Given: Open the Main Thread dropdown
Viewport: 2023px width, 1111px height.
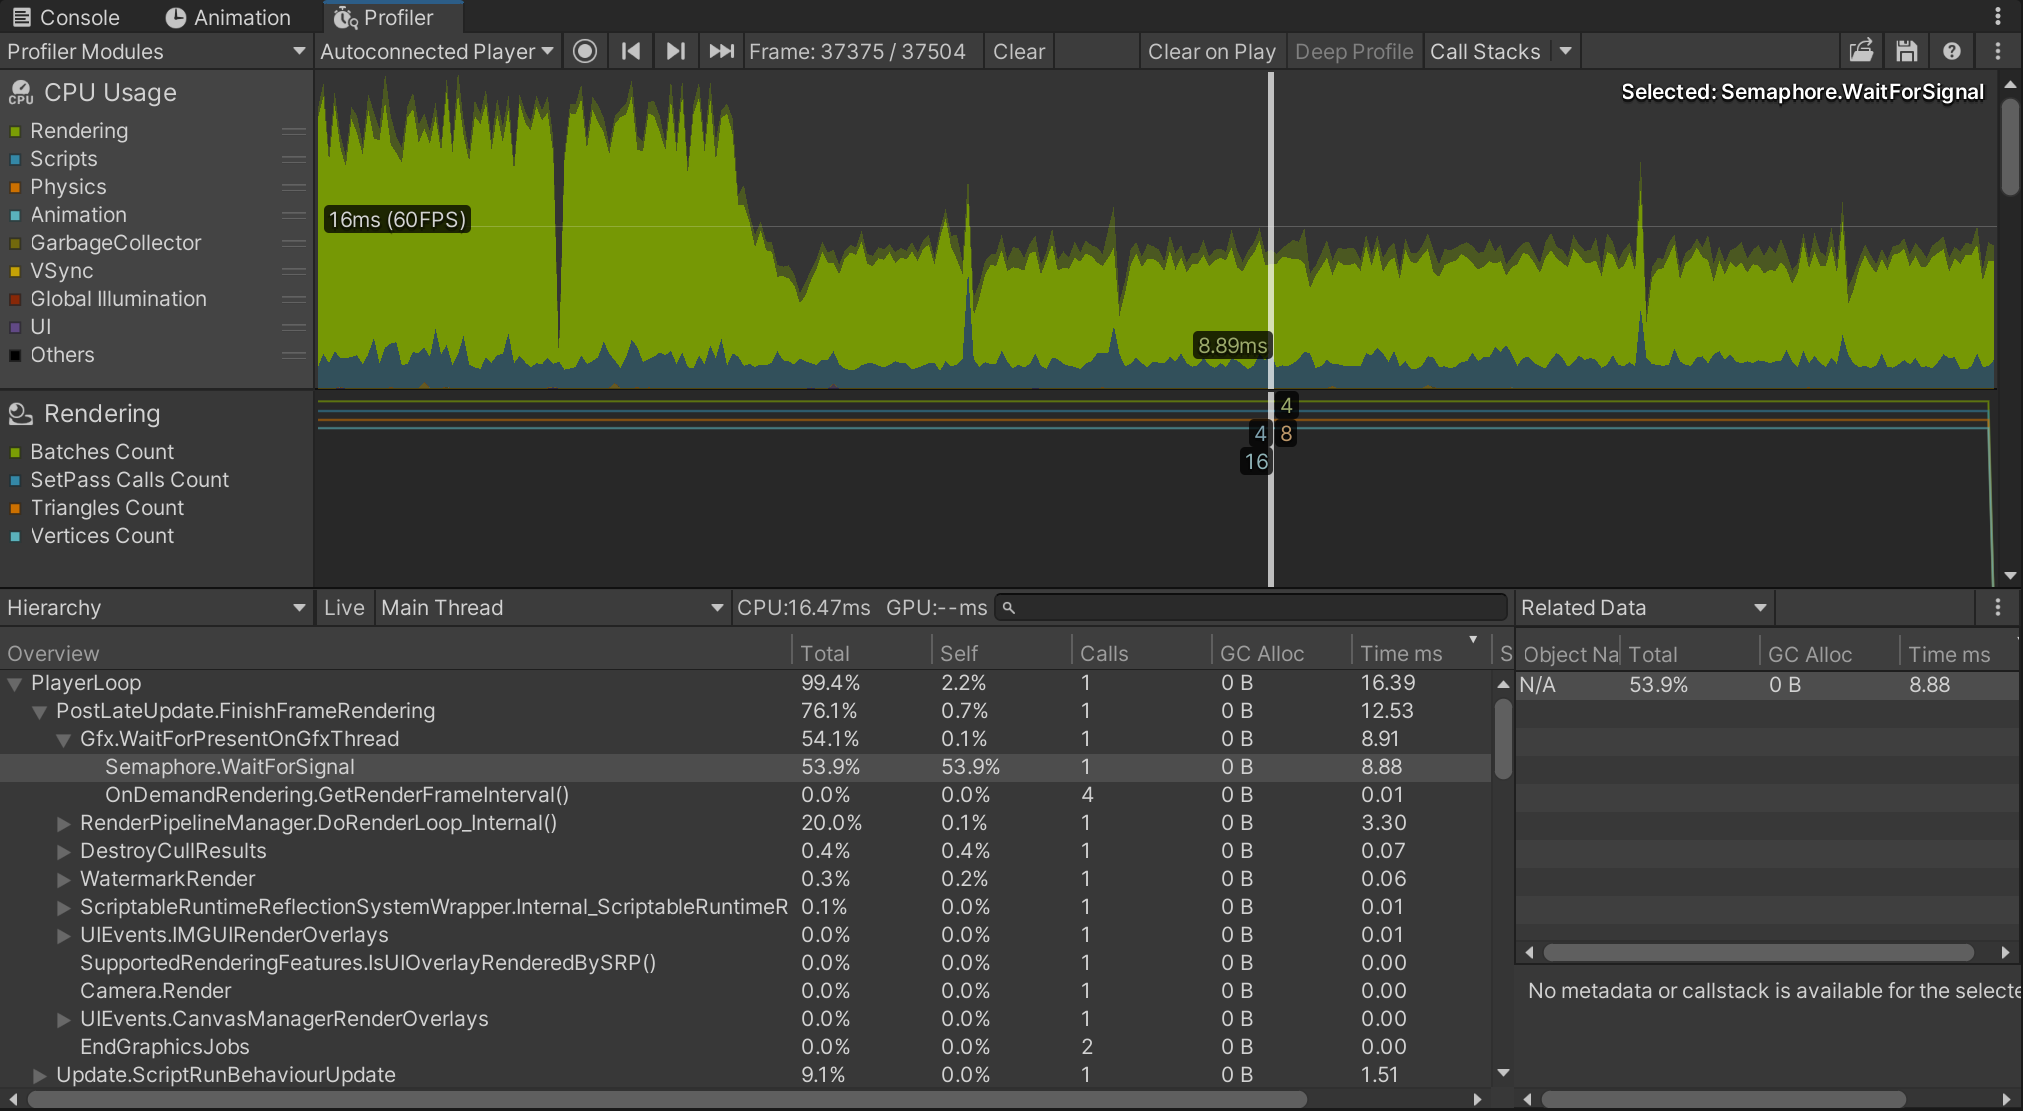Looking at the screenshot, I should pos(551,607).
